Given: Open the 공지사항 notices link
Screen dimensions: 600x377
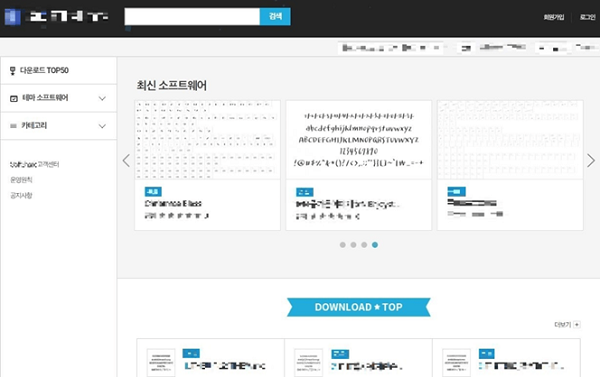Looking at the screenshot, I should [x=21, y=196].
